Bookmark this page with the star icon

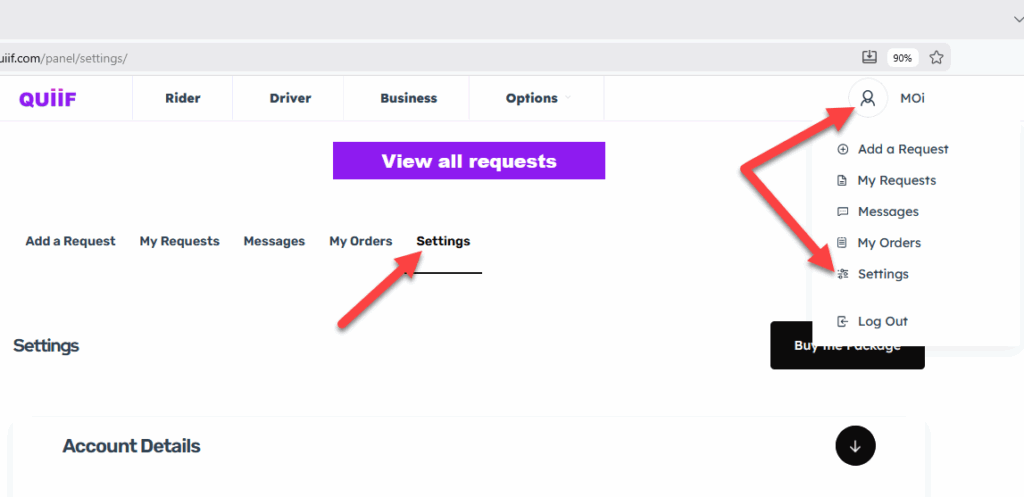936,58
